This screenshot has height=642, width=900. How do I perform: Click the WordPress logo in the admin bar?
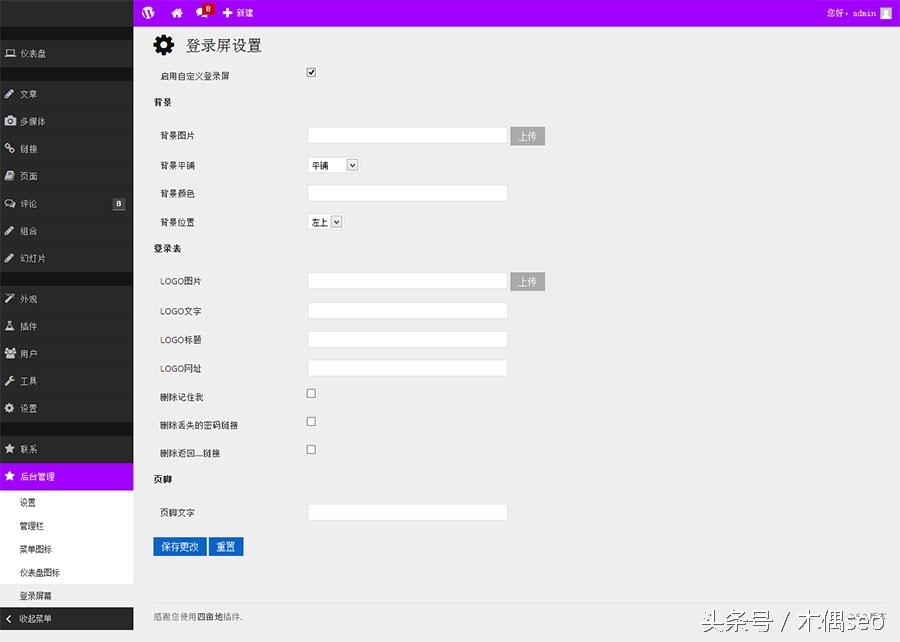point(148,13)
